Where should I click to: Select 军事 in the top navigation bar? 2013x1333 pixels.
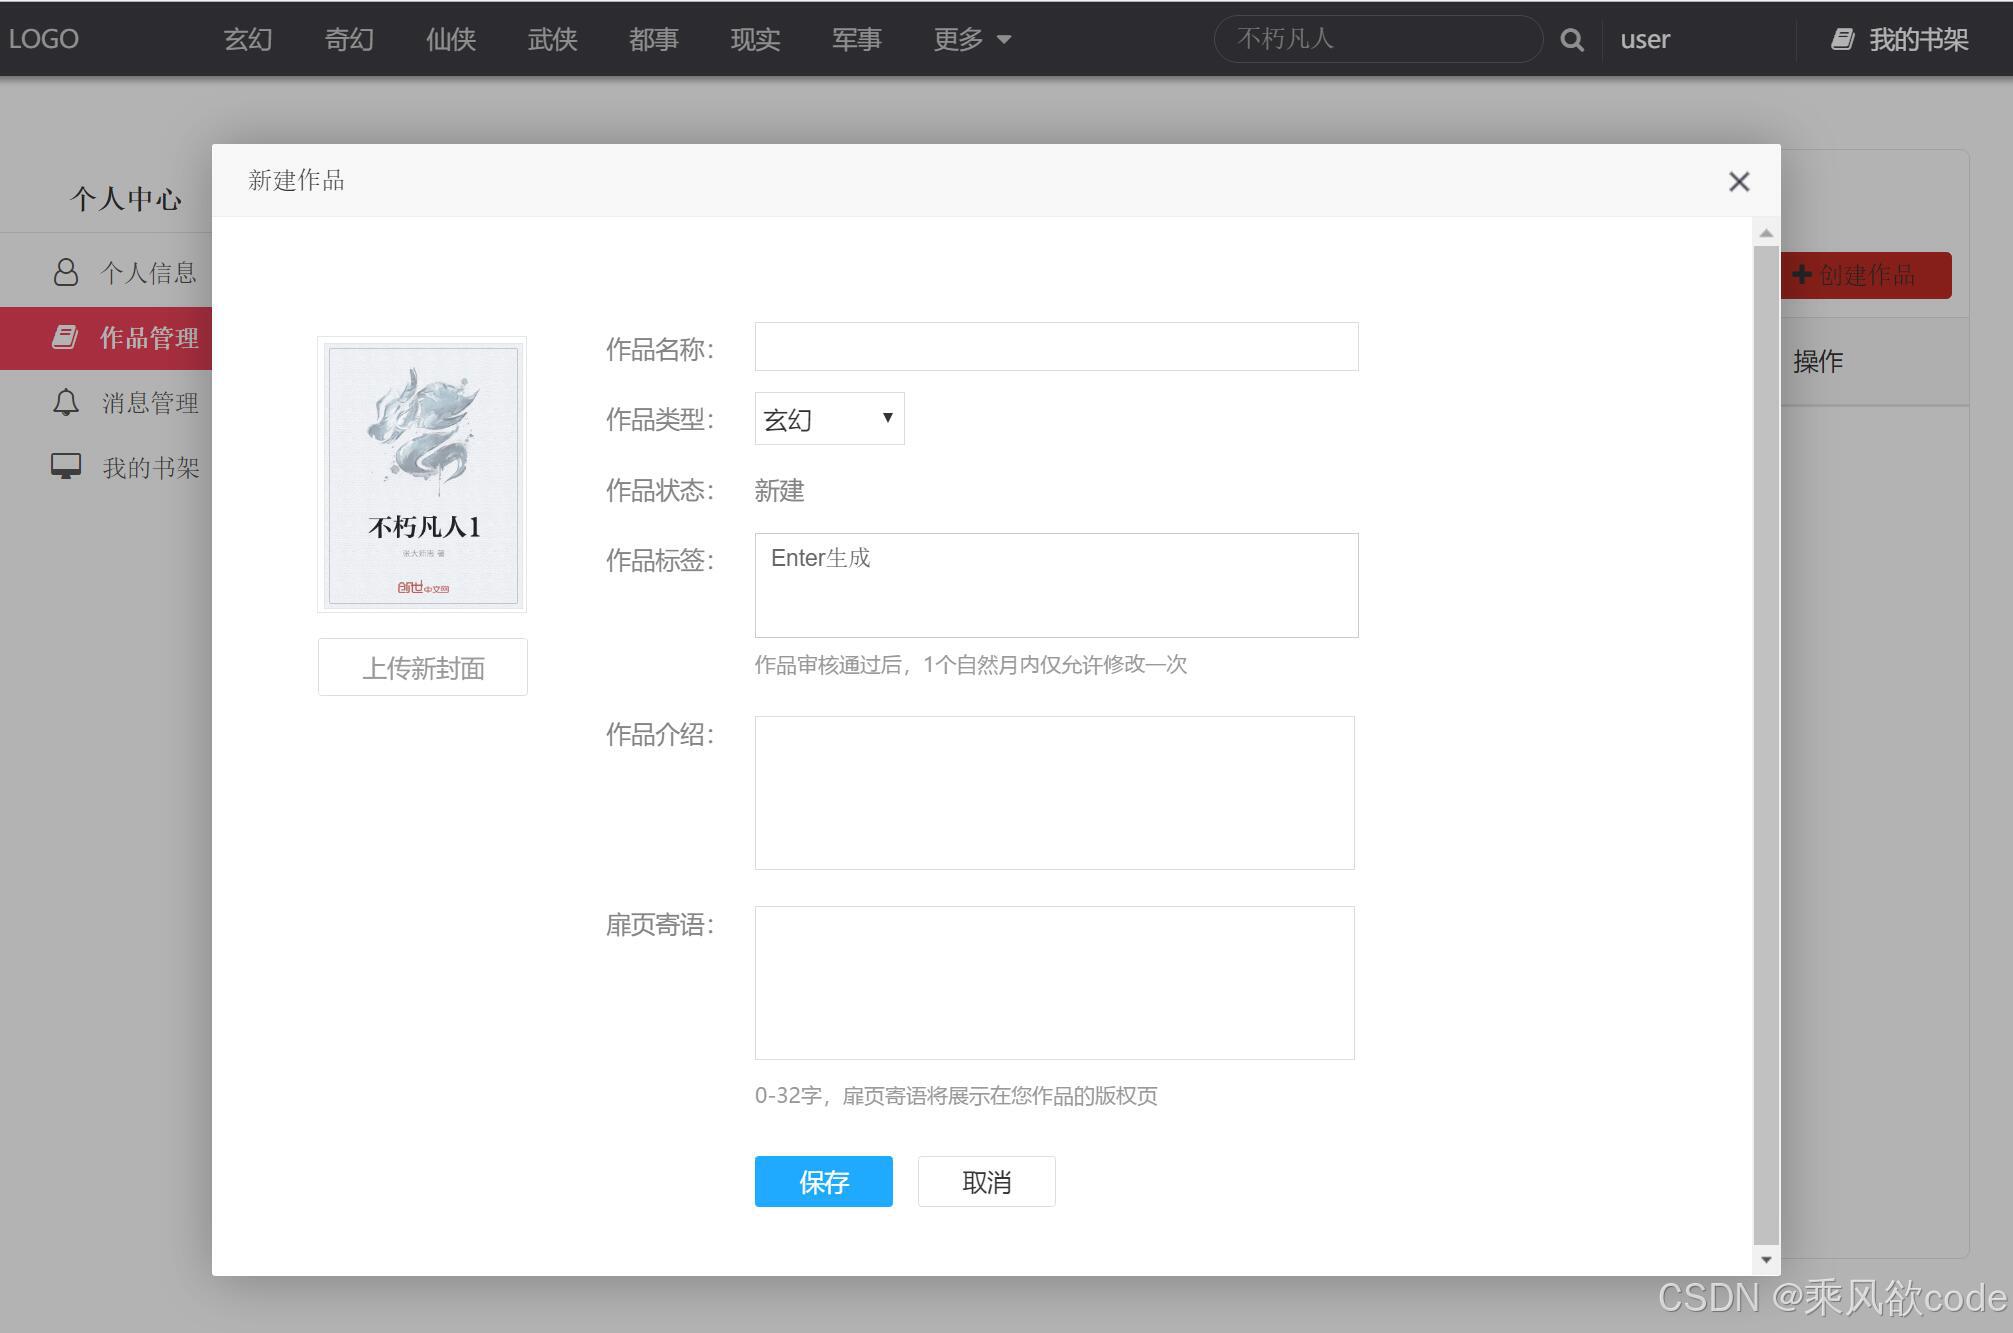pyautogui.click(x=856, y=39)
